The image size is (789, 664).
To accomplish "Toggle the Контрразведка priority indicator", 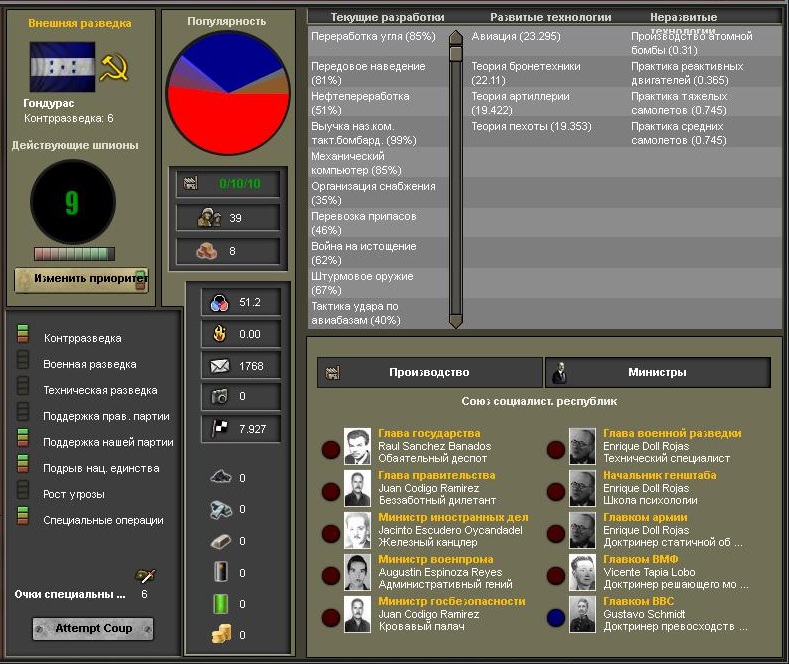I will tap(23, 334).
